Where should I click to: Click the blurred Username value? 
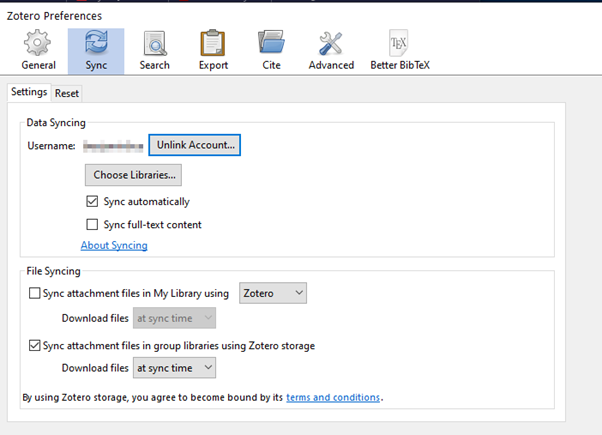[x=113, y=146]
